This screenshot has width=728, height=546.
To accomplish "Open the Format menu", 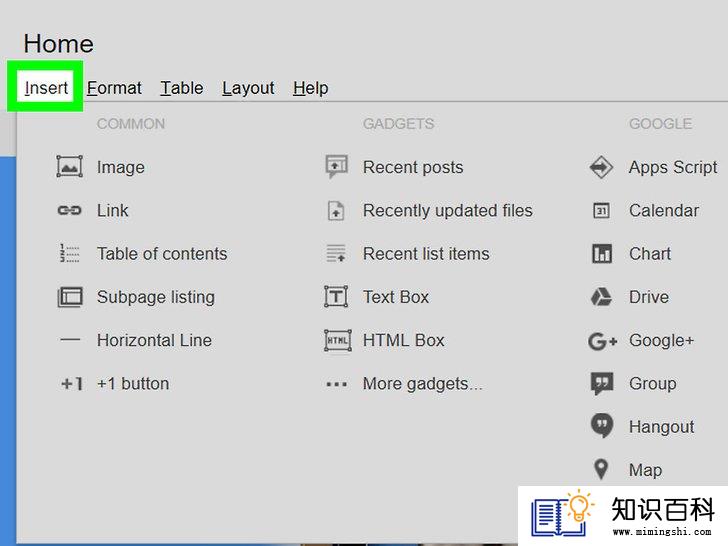I will 114,88.
